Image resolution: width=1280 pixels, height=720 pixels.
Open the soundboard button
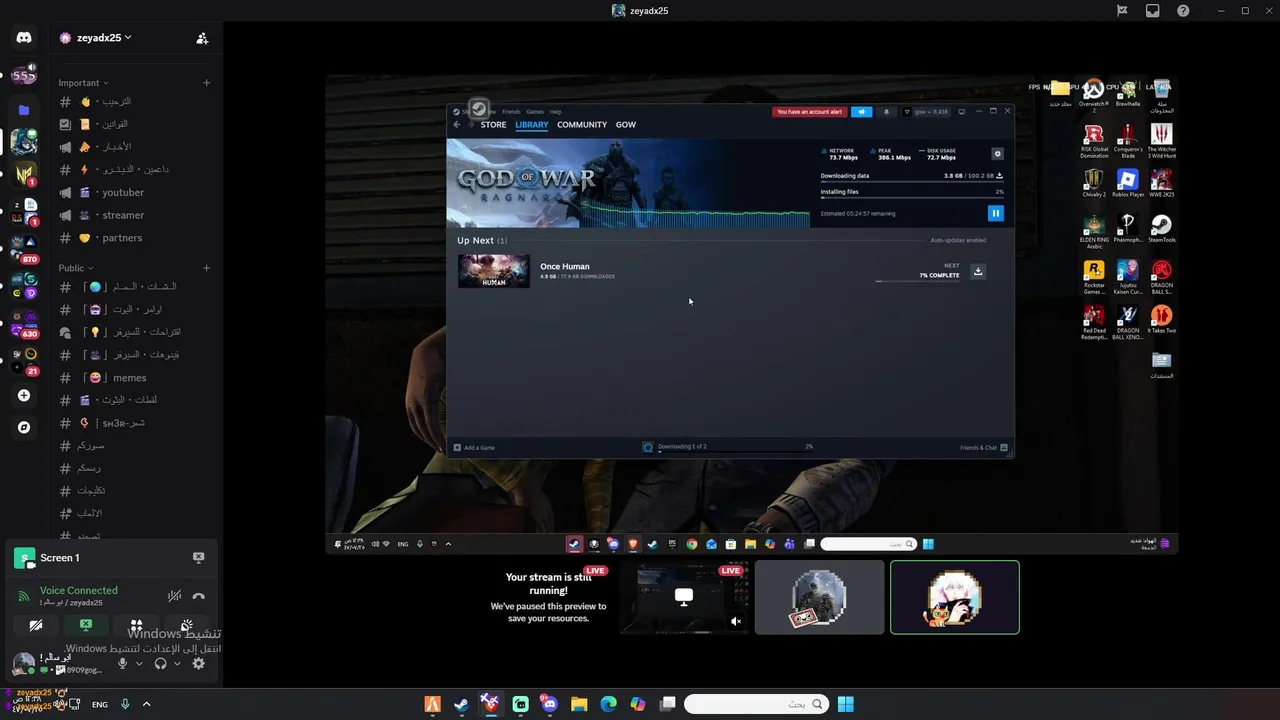(186, 625)
